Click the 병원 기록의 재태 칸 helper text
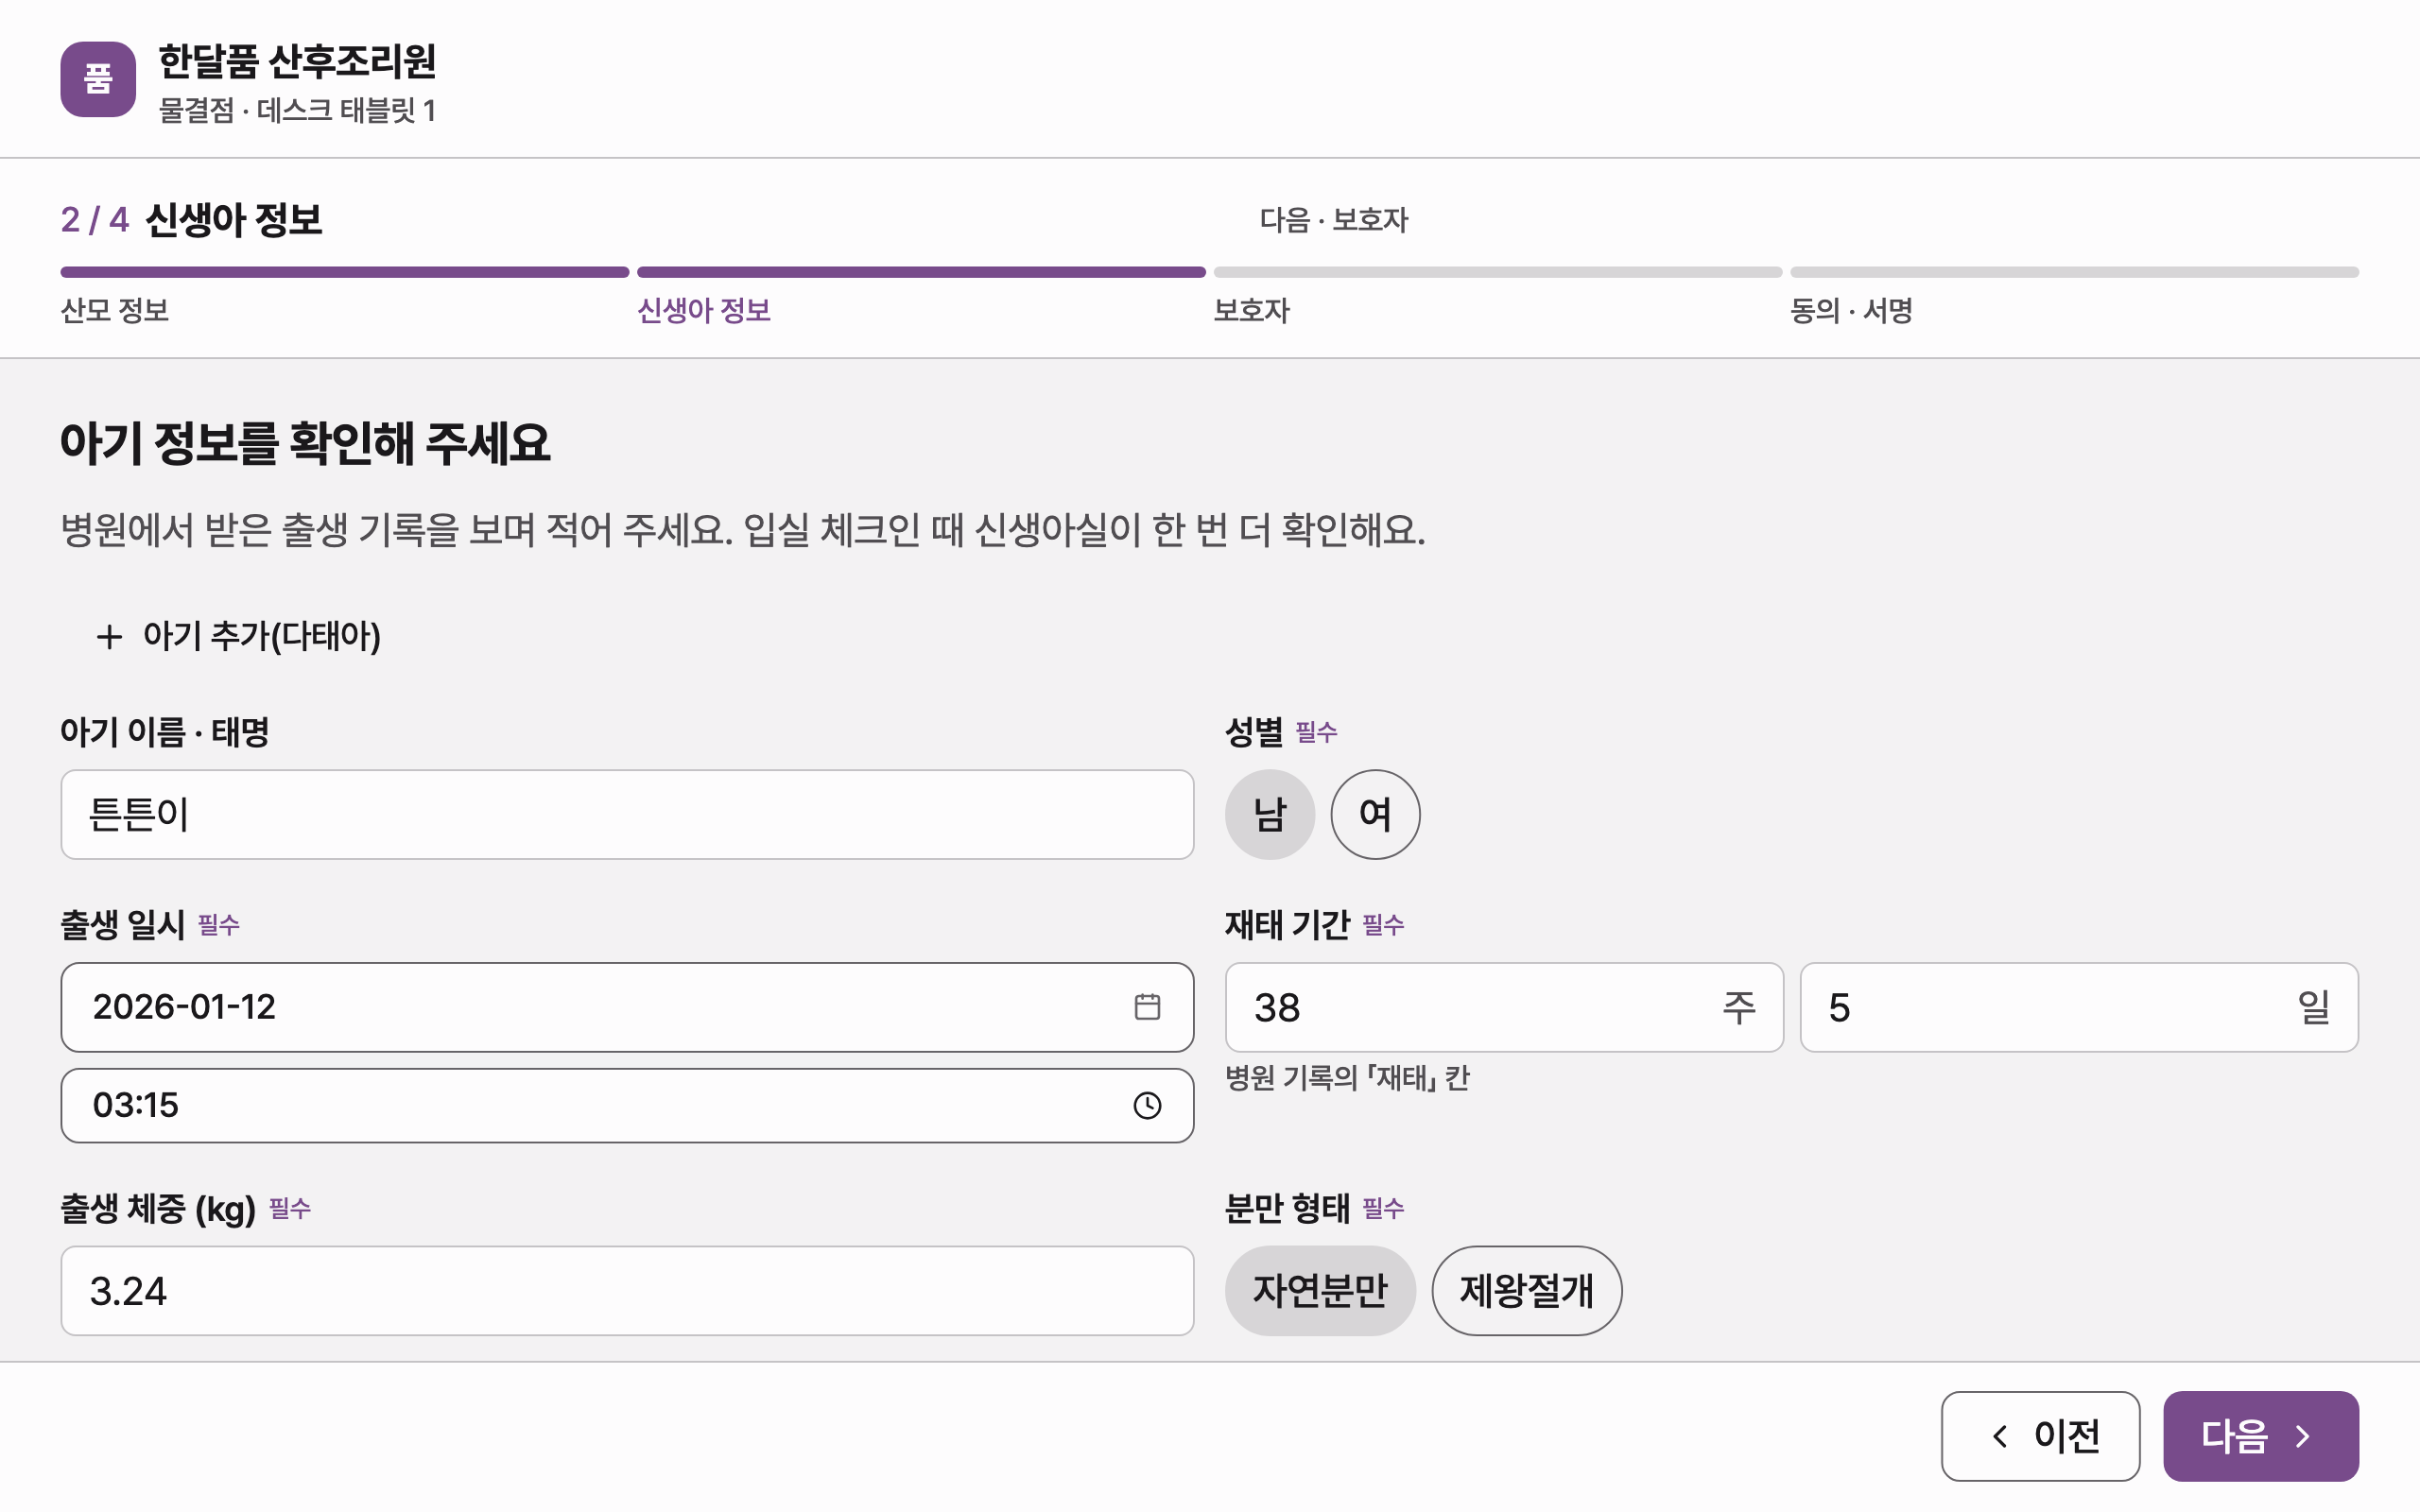The image size is (2420, 1512). tap(1347, 1078)
